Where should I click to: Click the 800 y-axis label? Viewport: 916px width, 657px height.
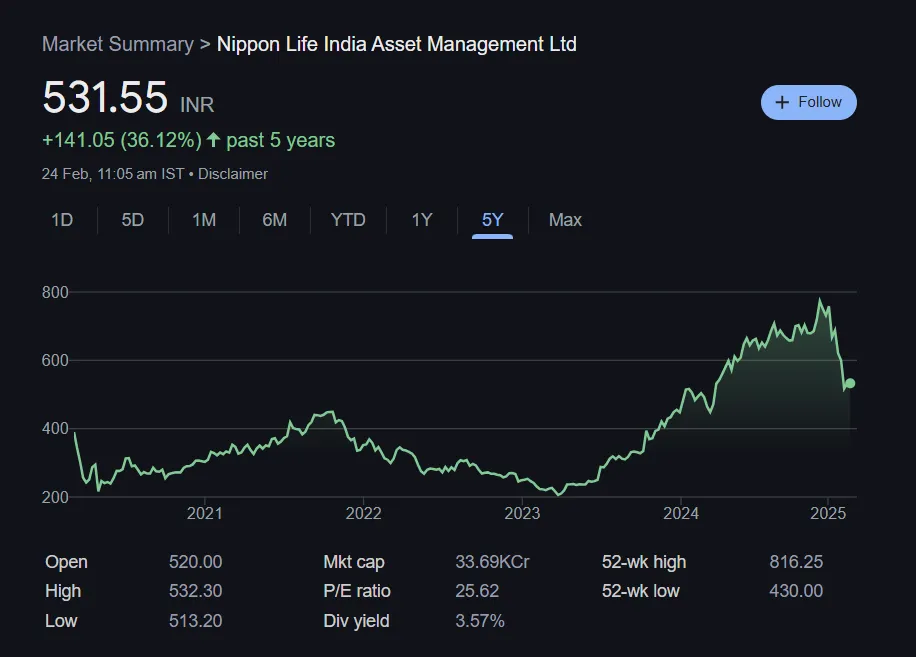55,293
